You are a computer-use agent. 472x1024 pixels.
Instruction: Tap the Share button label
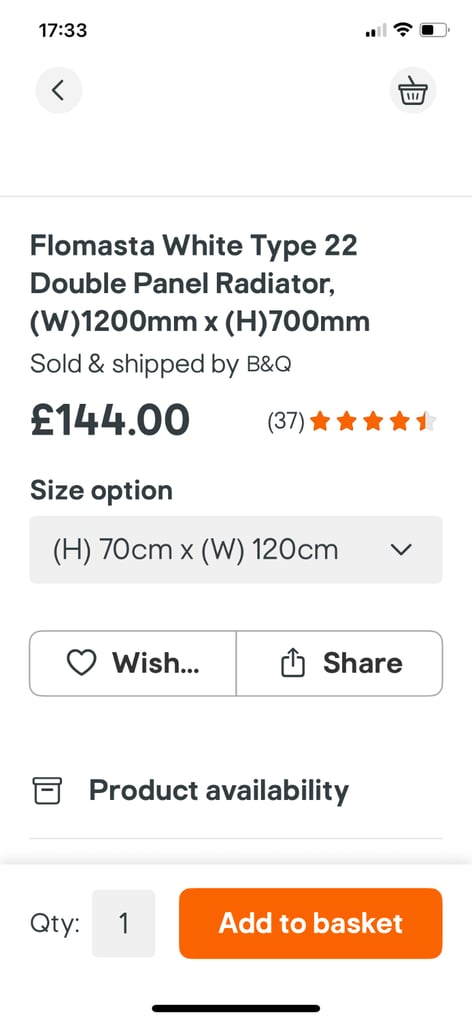coord(363,663)
